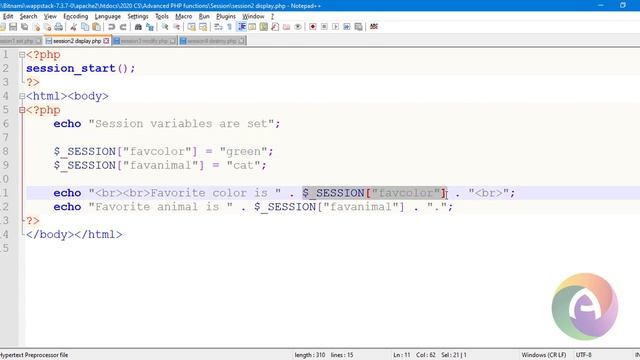Click the Stop Recording macro icon
640x360 pixels.
coord(324,27)
